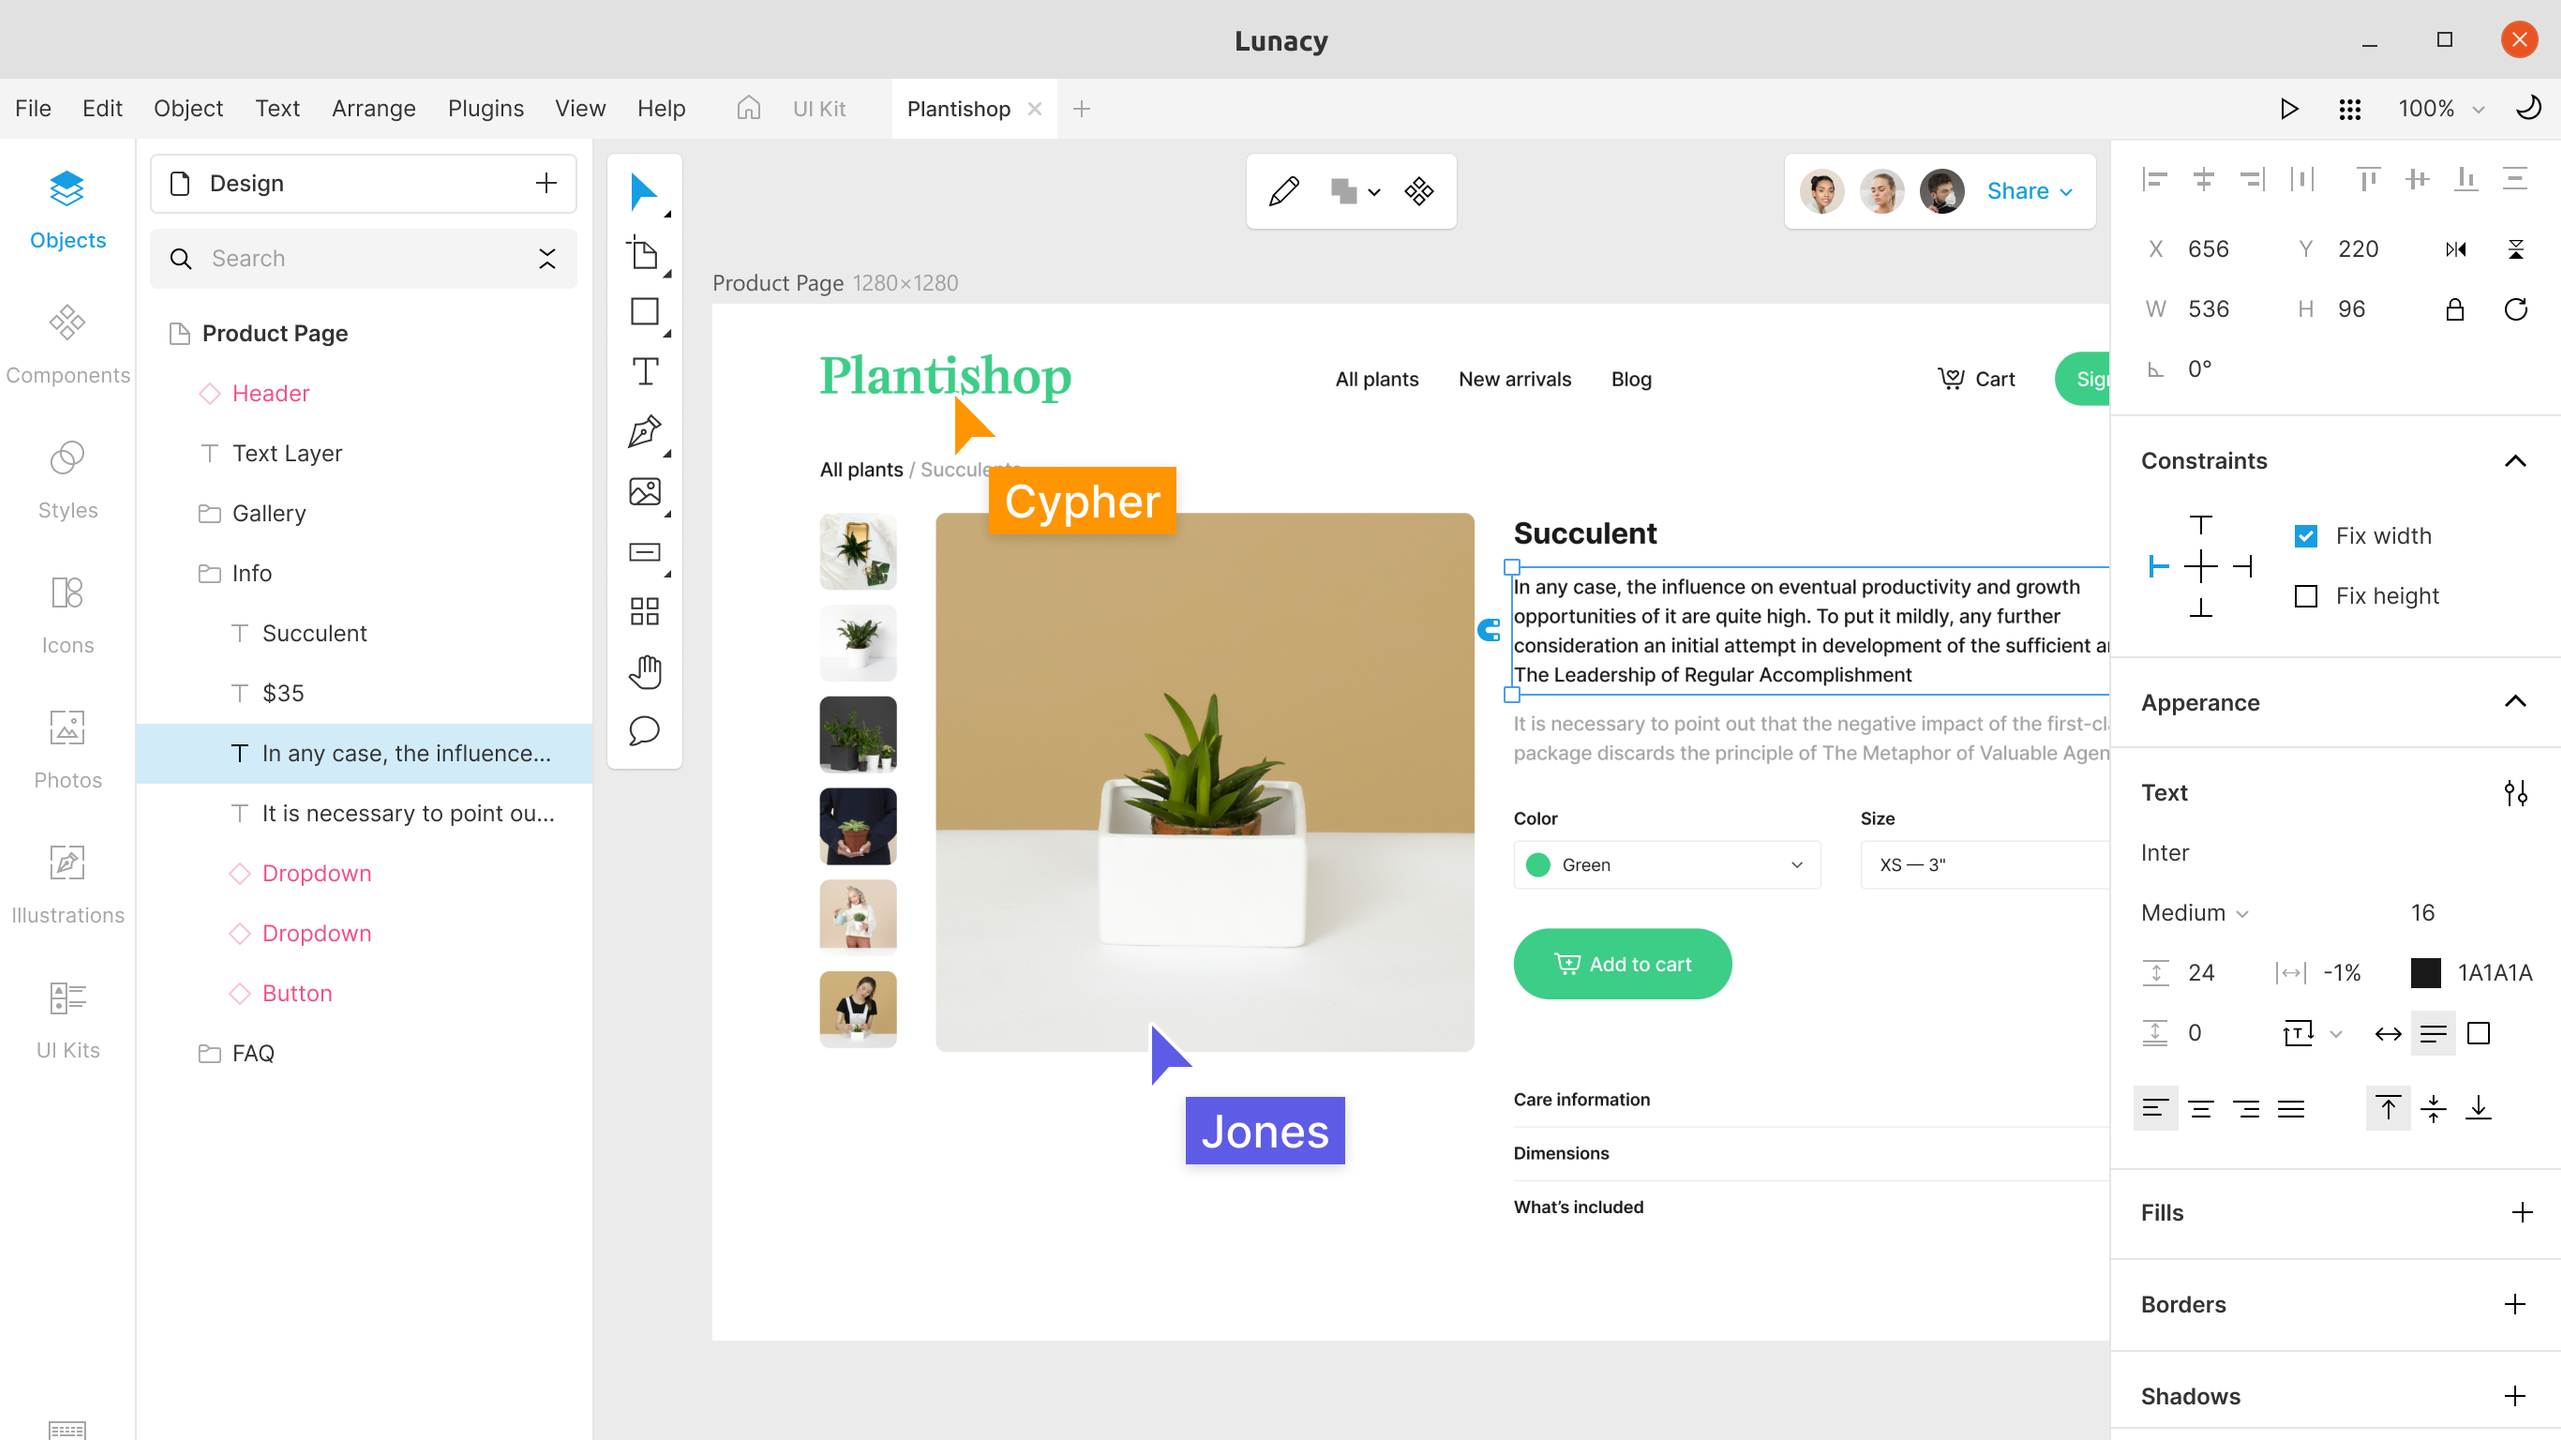This screenshot has height=1440, width=2561.
Task: Enable the Fix height checkbox
Action: point(2305,596)
